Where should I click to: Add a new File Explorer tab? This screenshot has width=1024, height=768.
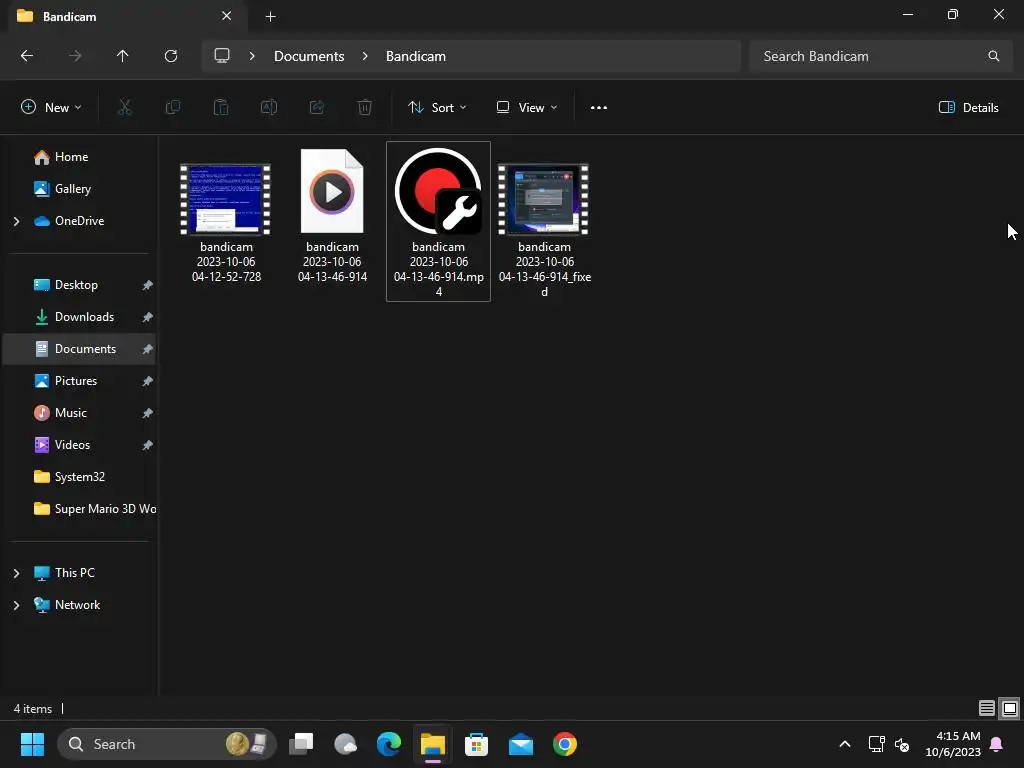pyautogui.click(x=270, y=16)
